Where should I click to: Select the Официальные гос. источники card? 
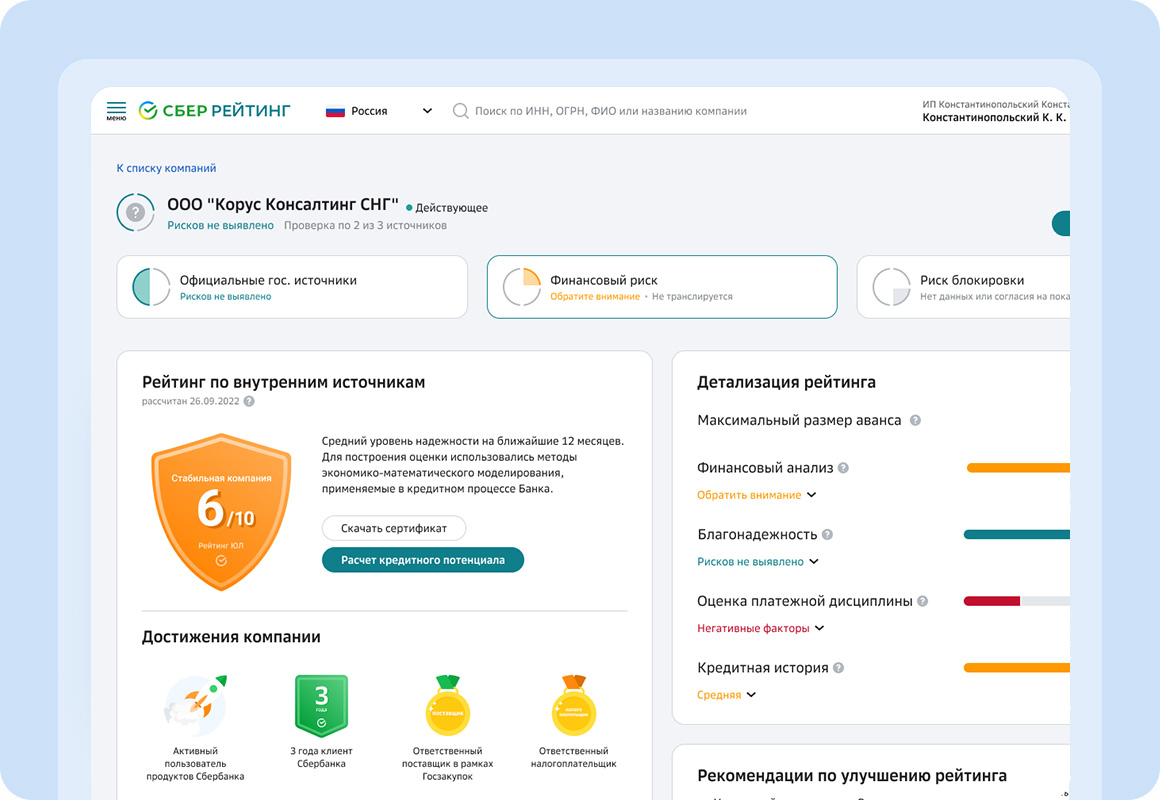click(x=292, y=287)
